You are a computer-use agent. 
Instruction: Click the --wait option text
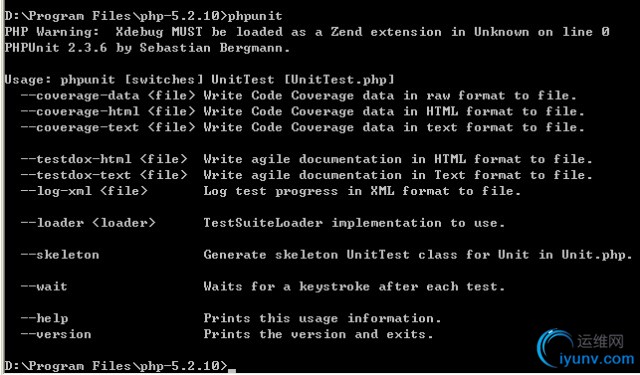pos(44,286)
